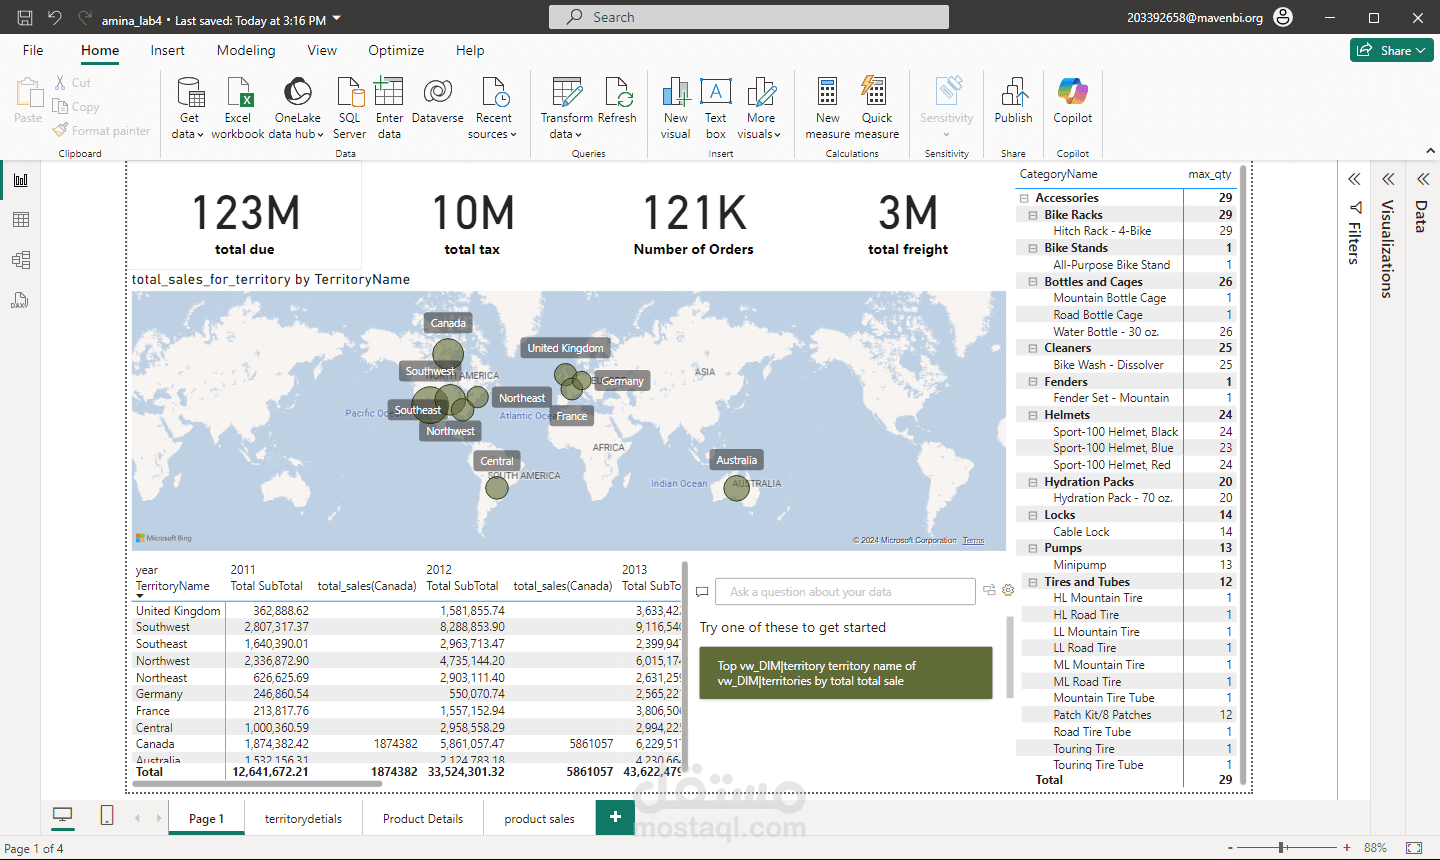Launch the Copilot pane

coord(1073,100)
